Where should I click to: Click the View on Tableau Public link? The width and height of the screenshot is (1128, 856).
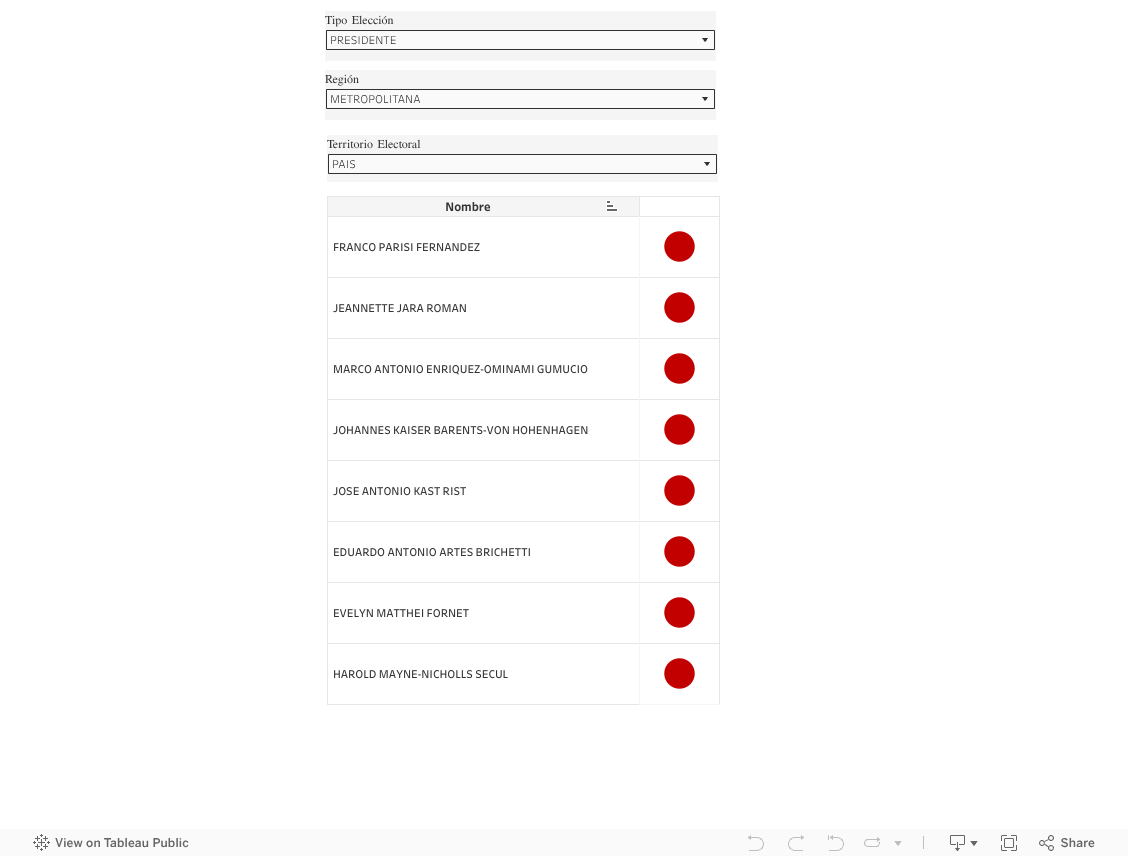pos(120,843)
